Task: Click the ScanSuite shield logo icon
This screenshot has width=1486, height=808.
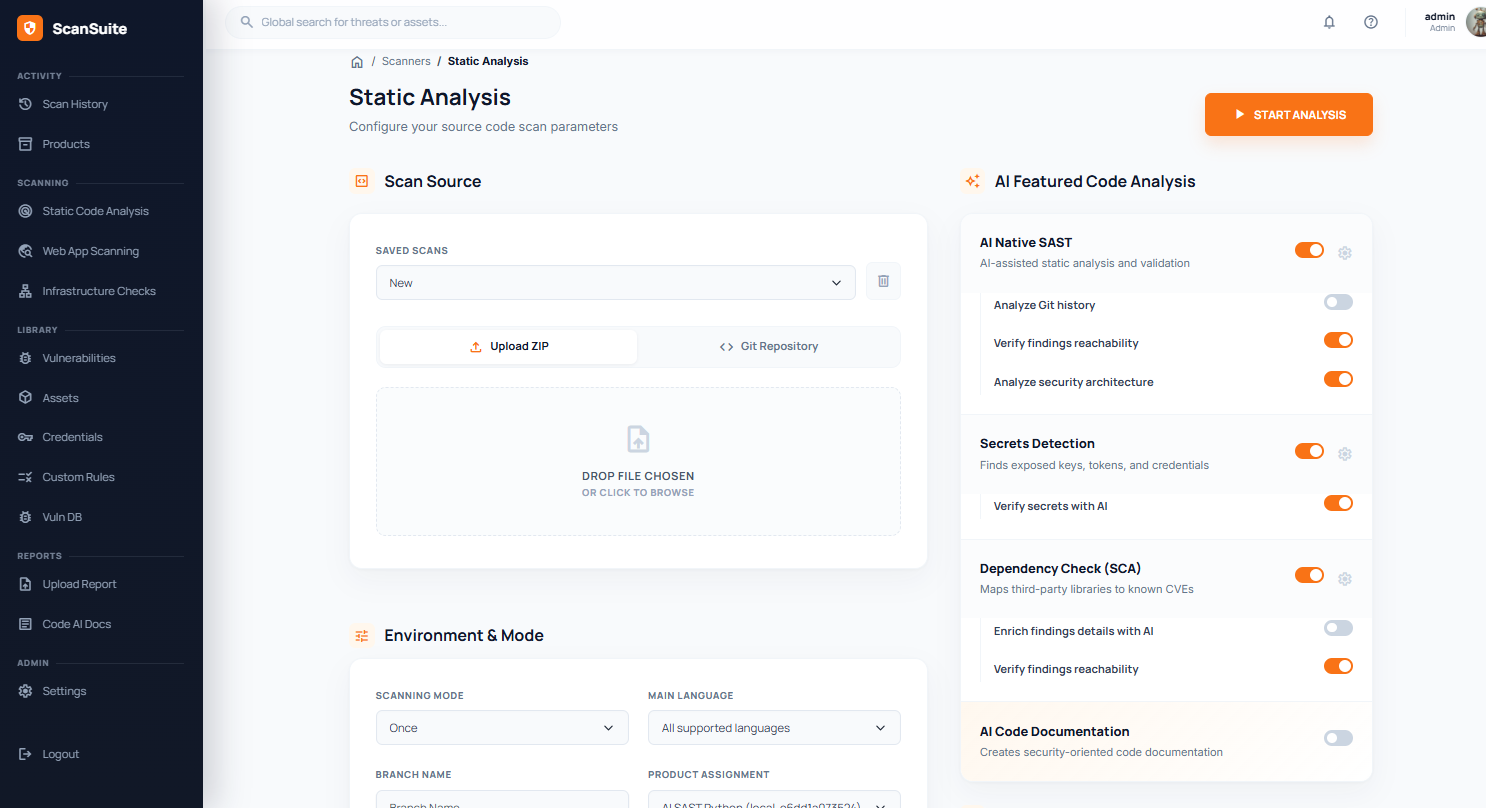Action: pyautogui.click(x=30, y=28)
